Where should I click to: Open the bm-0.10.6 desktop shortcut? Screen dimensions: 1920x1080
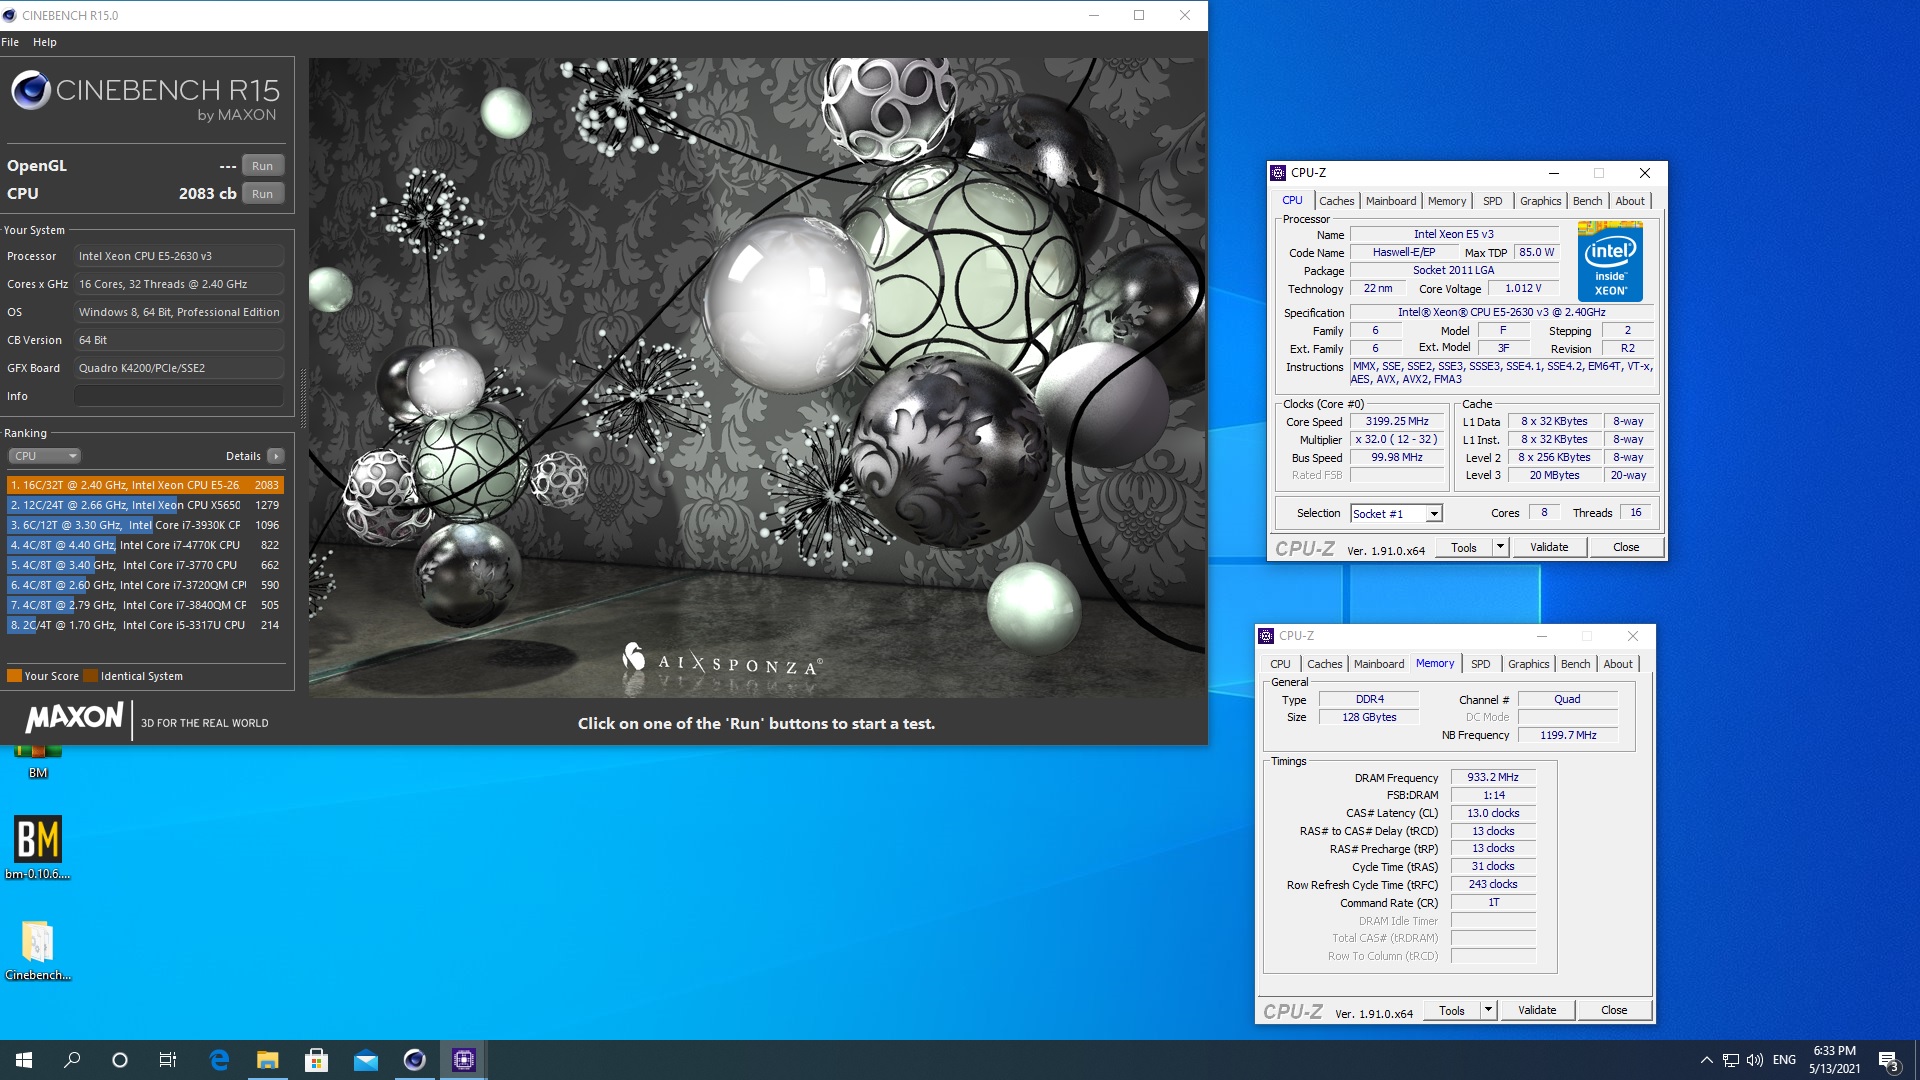[38, 846]
